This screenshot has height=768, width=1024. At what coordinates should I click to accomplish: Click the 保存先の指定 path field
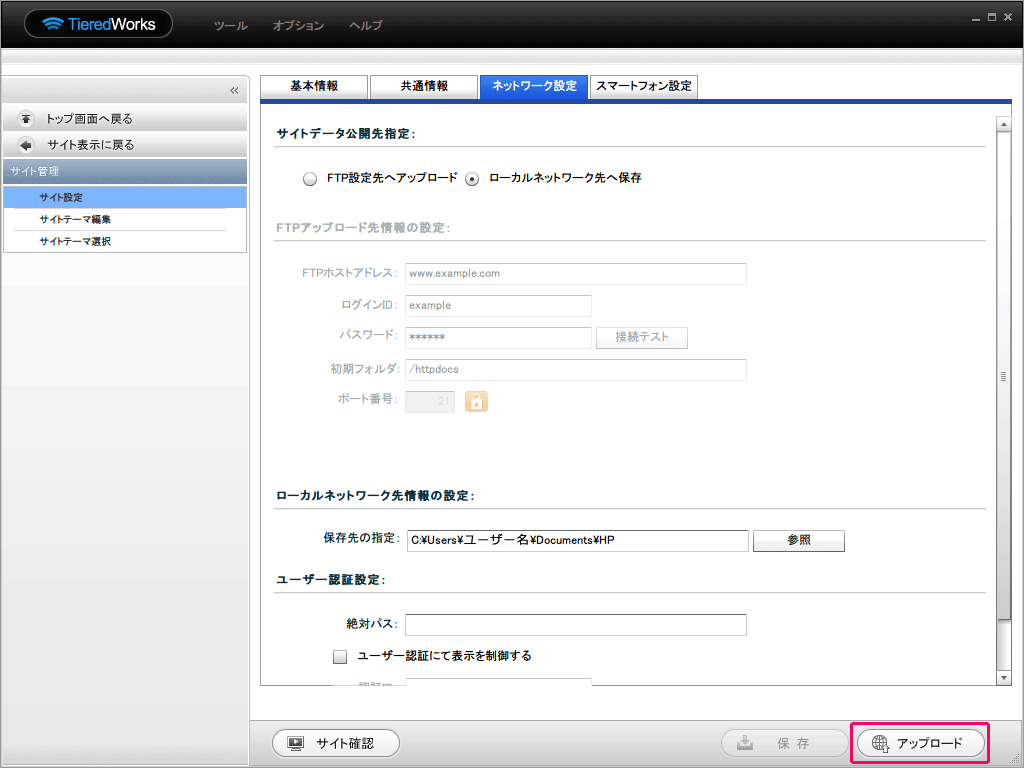577,541
